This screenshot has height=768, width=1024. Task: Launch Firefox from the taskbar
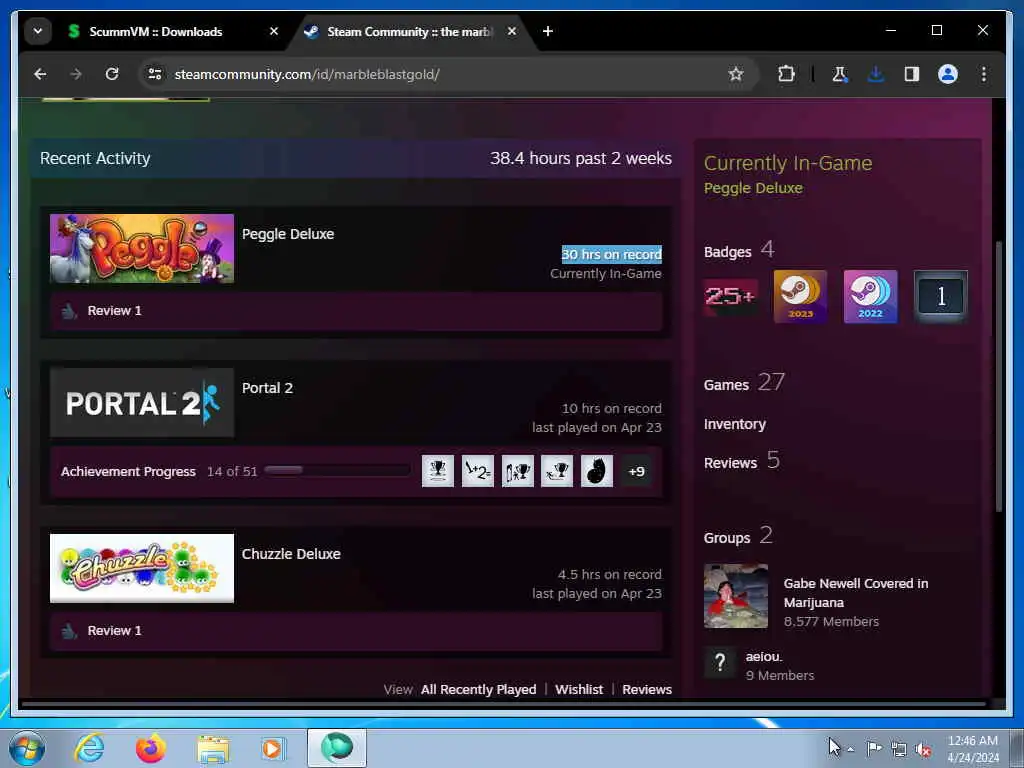pos(151,748)
